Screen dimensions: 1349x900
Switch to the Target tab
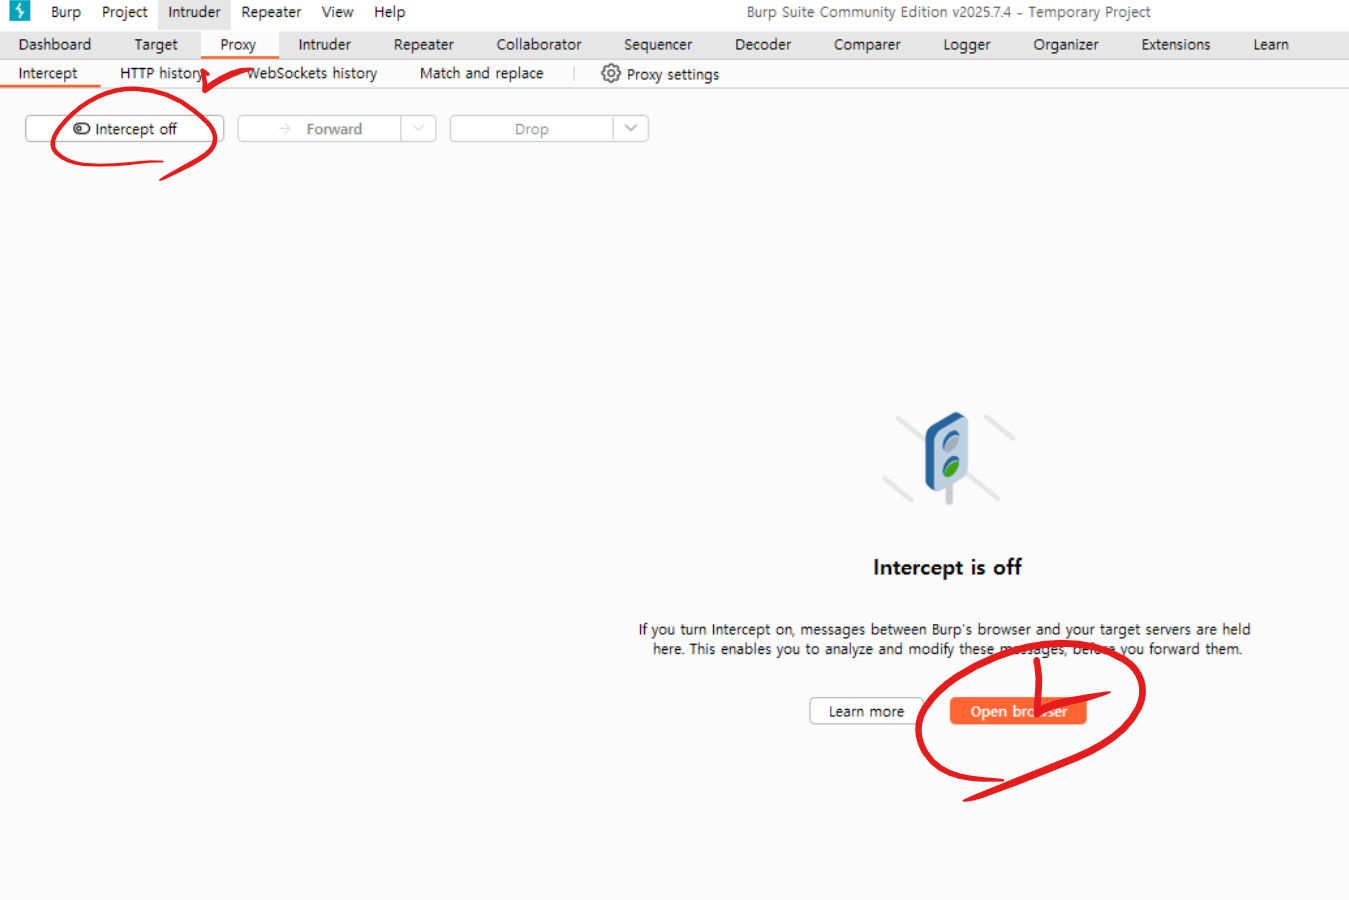click(x=156, y=44)
